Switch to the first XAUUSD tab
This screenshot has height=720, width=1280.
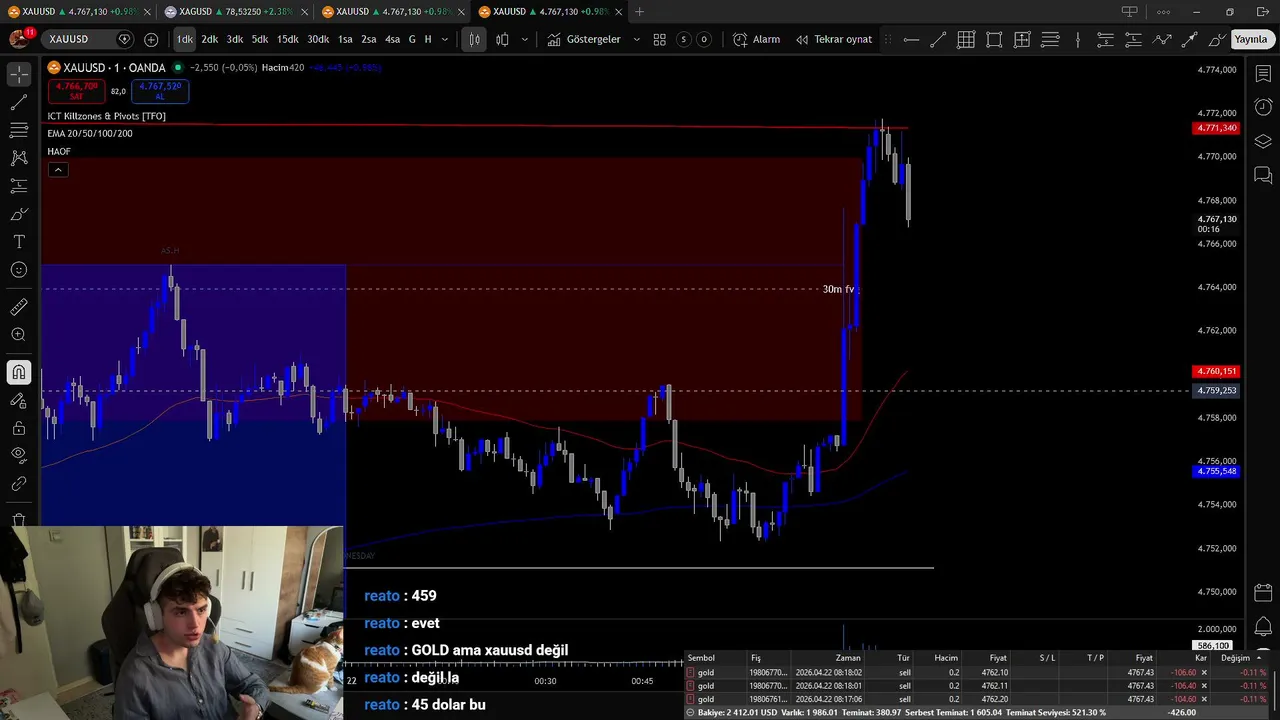click(76, 12)
